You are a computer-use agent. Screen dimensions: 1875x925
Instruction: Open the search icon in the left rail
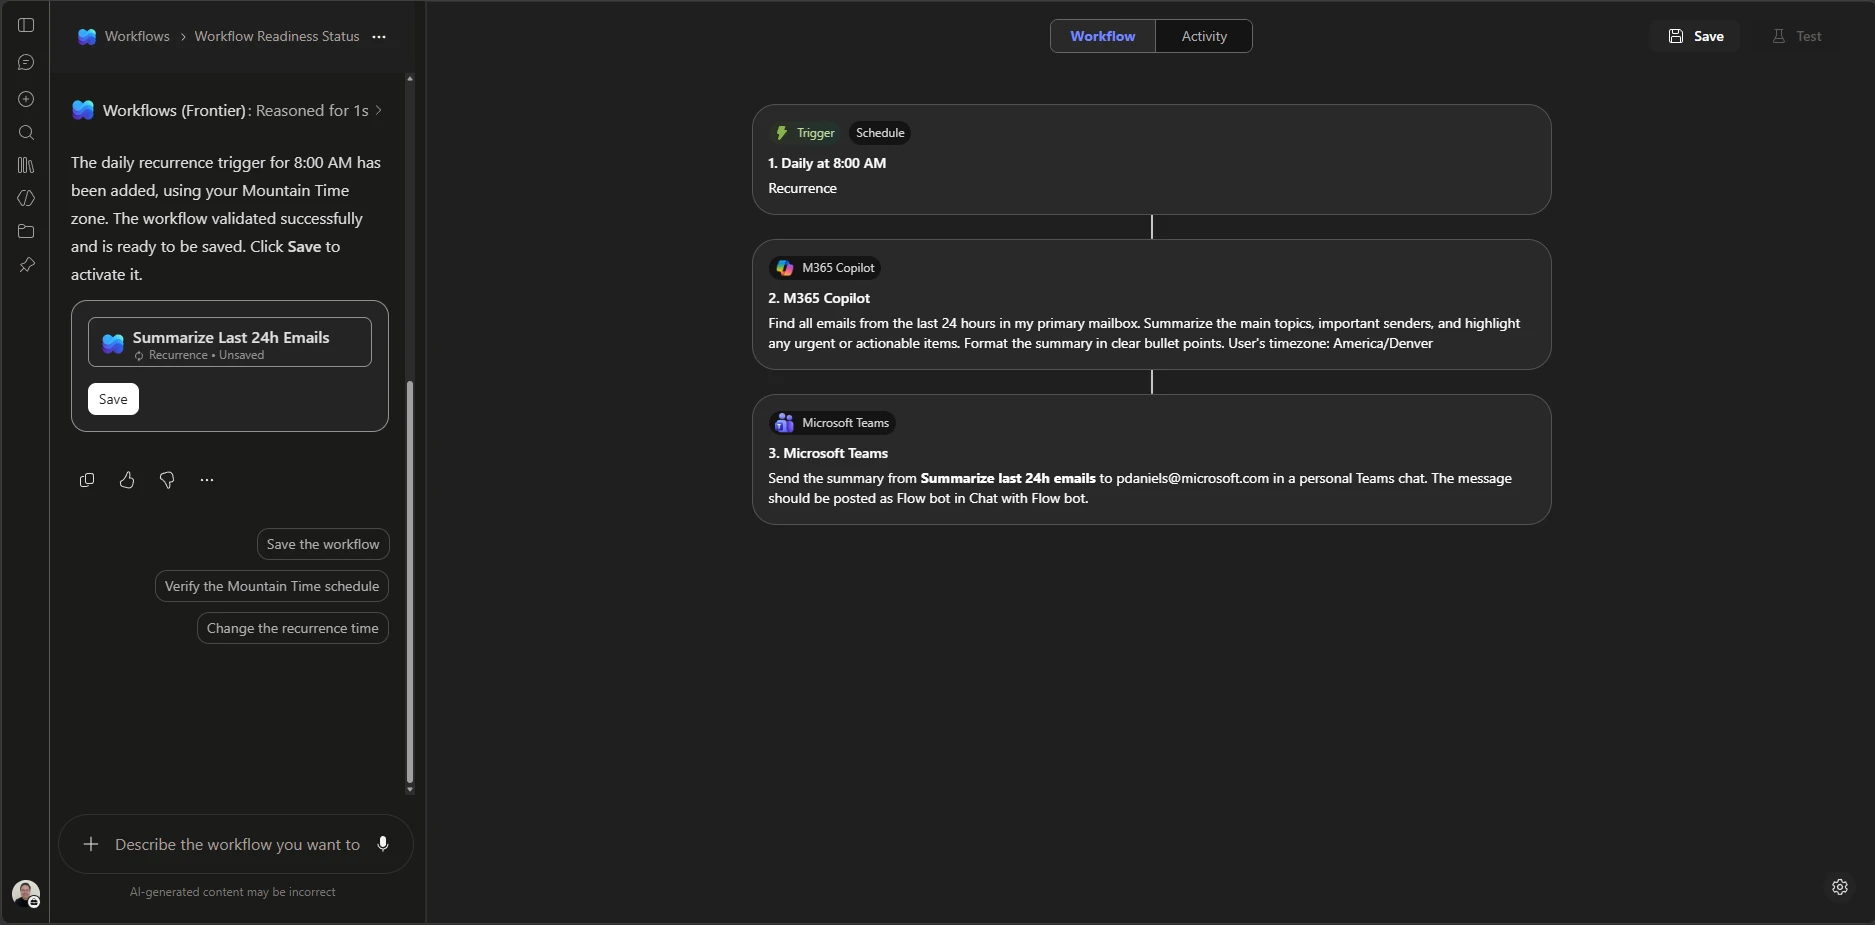[26, 132]
